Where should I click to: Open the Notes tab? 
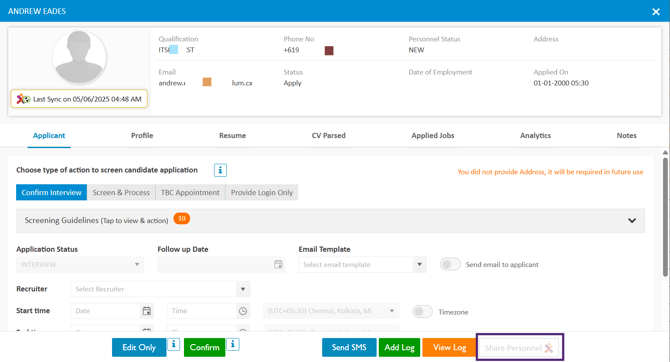[626, 135]
